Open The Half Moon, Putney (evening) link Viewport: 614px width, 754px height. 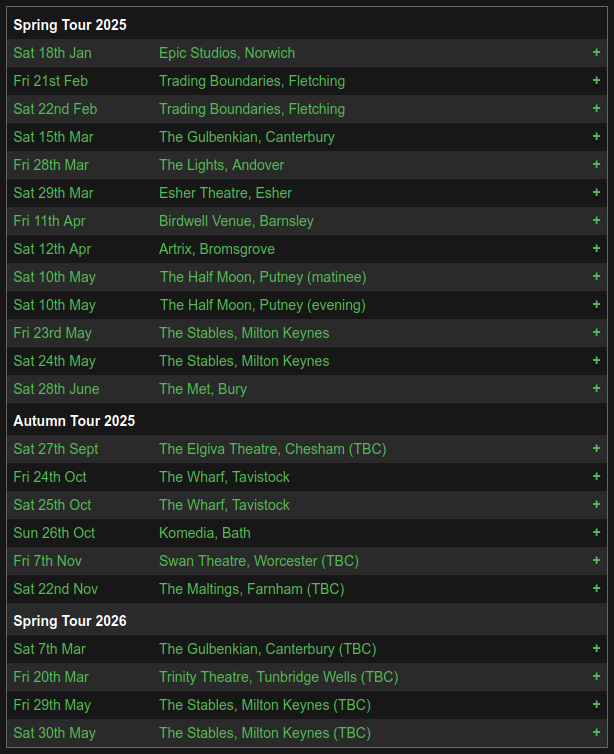pyautogui.click(x=263, y=305)
